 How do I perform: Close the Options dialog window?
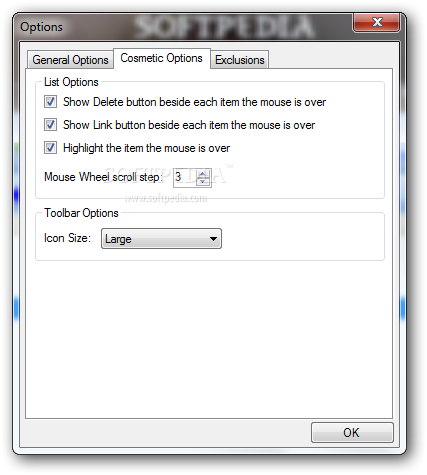(377, 22)
